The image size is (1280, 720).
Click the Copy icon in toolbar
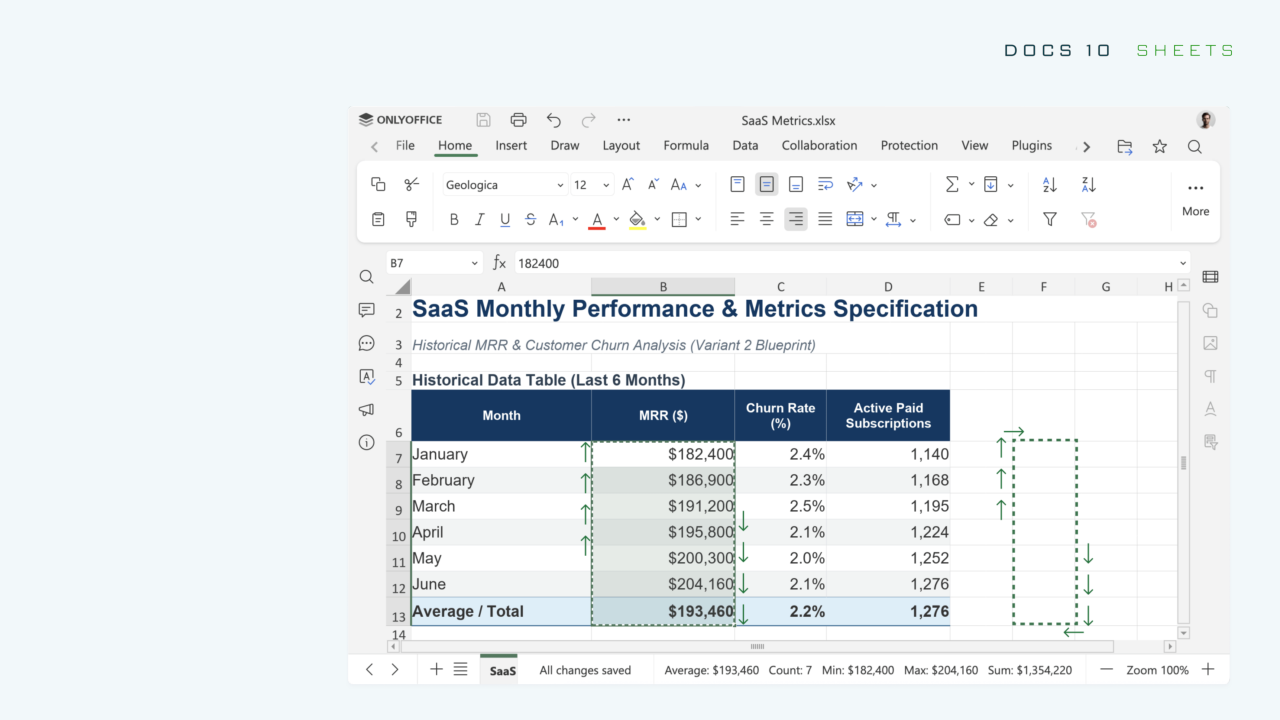pyautogui.click(x=378, y=184)
